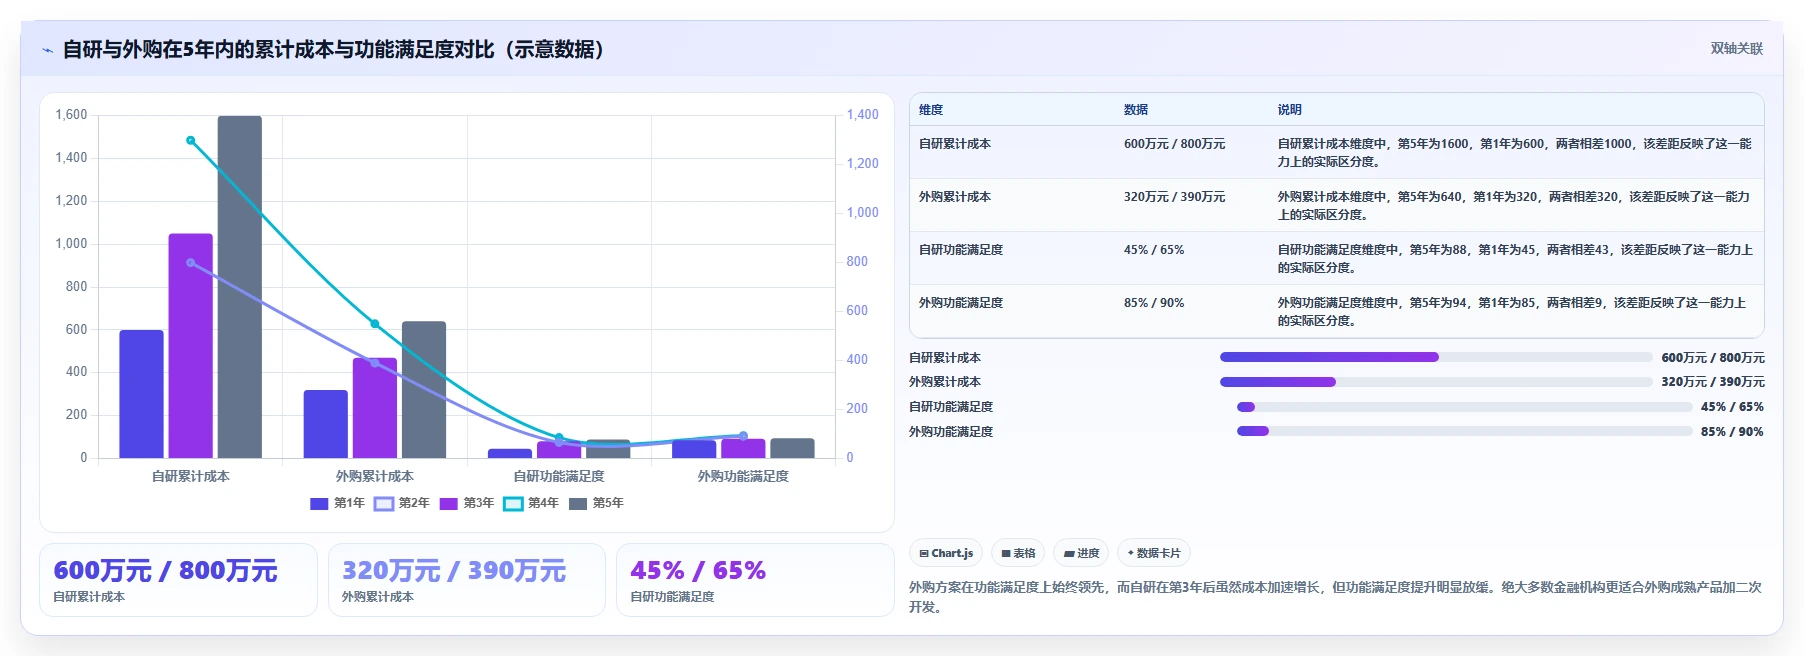Click the gray 第5年 bar of 外购功能满足度
Viewport: 1804px width, 656px height.
(792, 448)
